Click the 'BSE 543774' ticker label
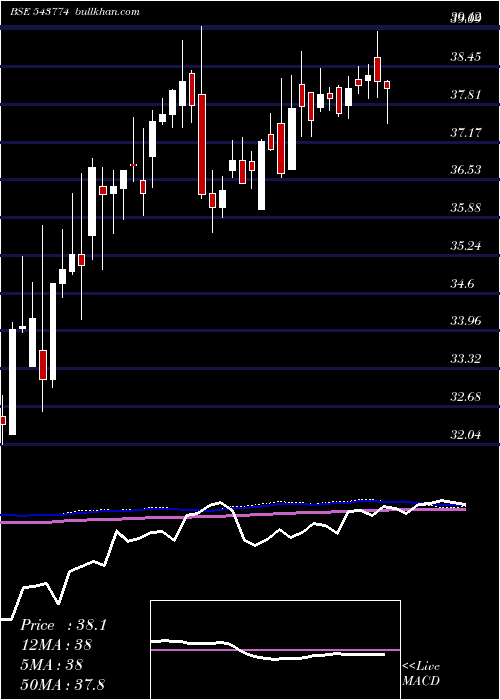Screen dimensions: 500x700 pyautogui.click(x=39, y=12)
